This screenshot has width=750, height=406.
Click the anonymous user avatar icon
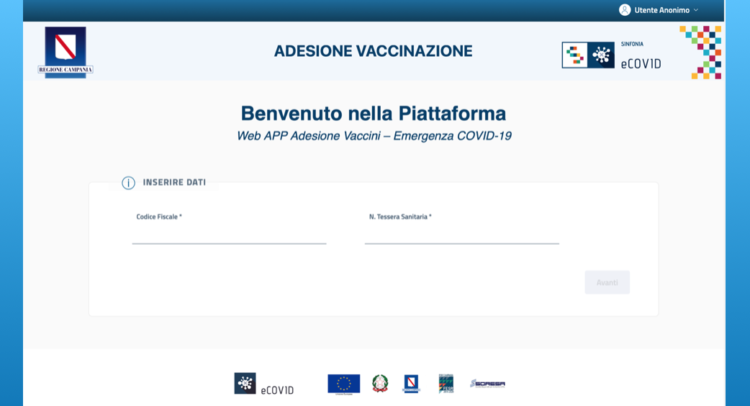pyautogui.click(x=625, y=10)
